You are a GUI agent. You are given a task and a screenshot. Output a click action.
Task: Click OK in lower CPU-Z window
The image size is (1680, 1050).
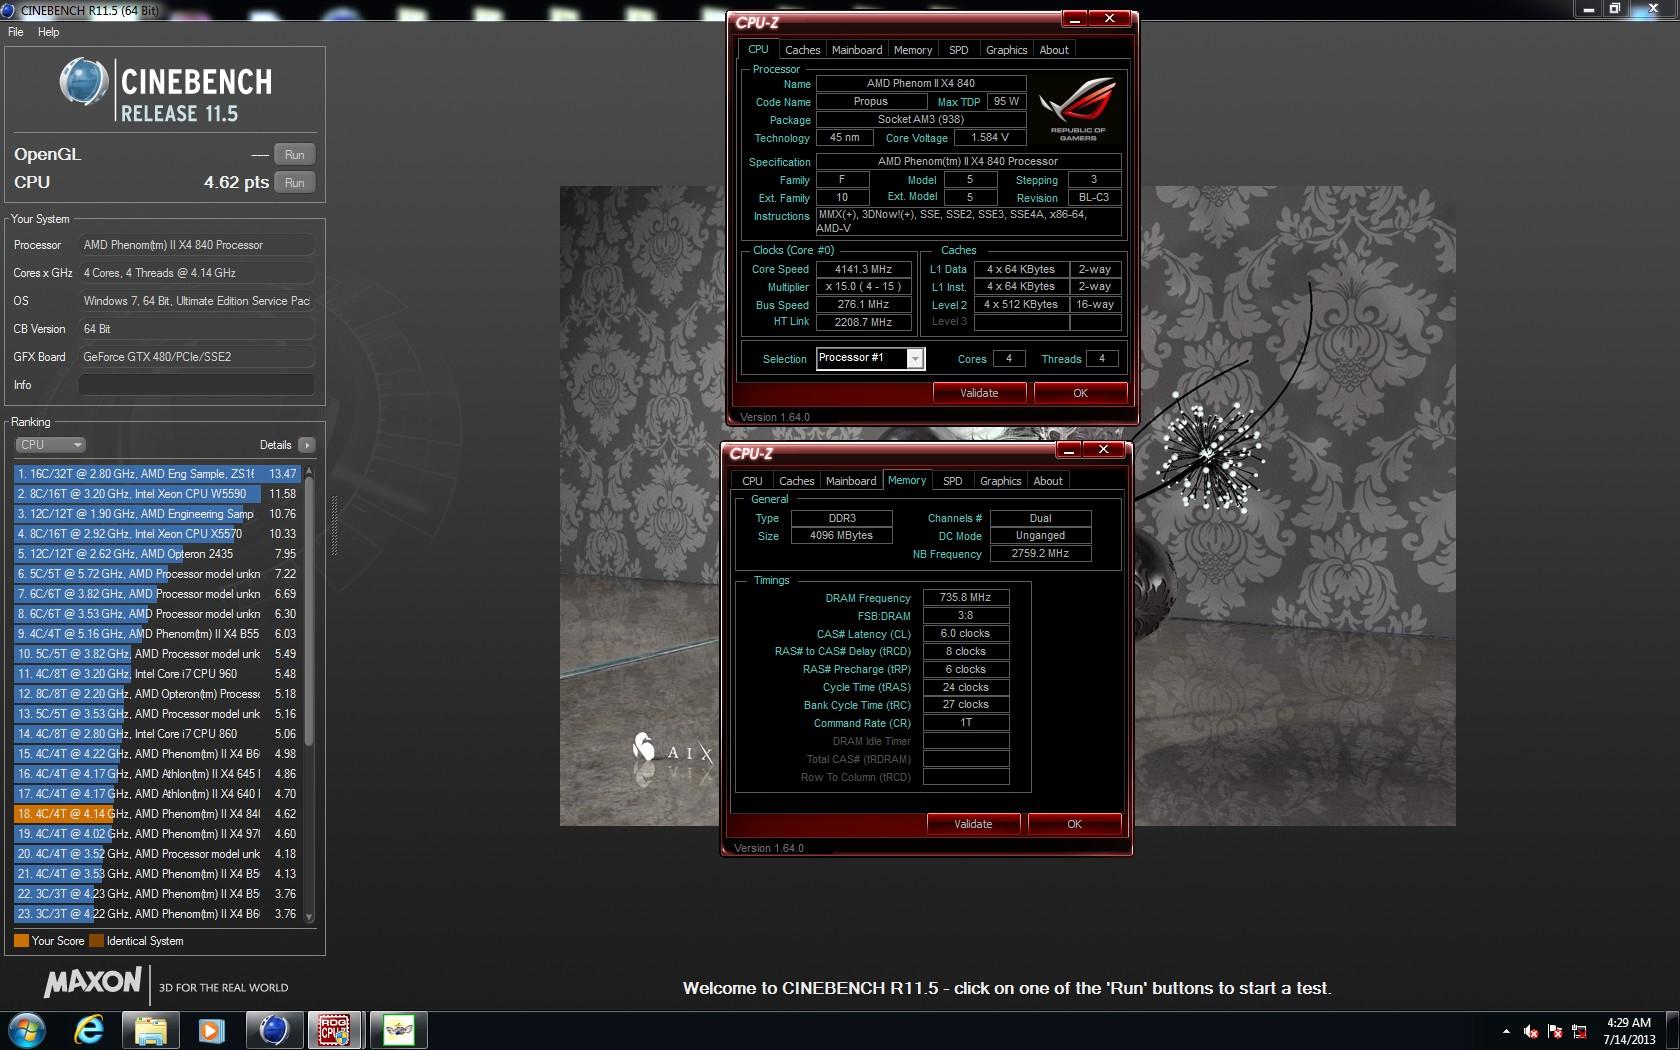point(1074,824)
